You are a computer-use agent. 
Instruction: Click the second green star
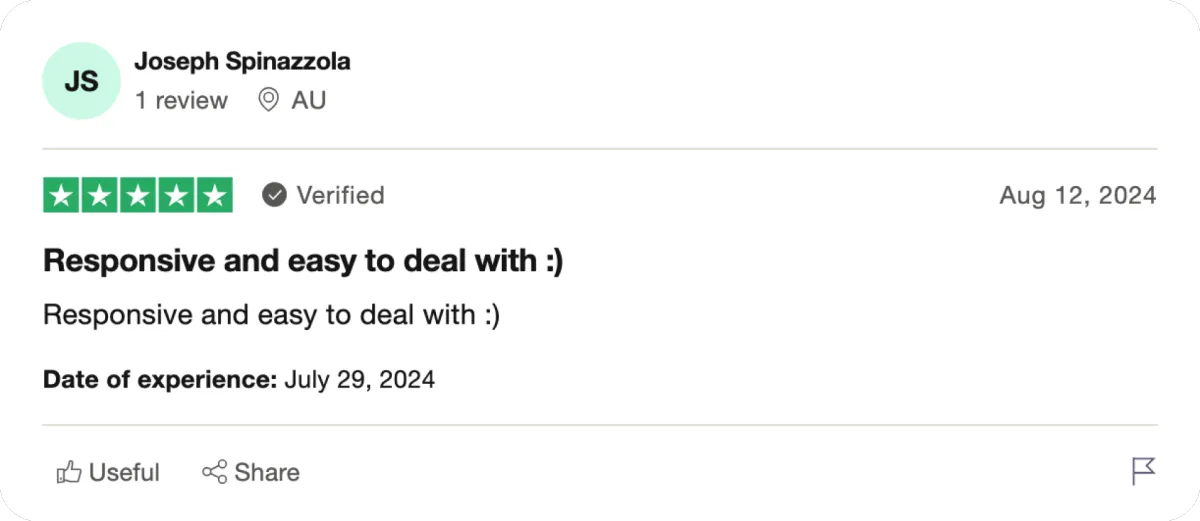[100, 195]
